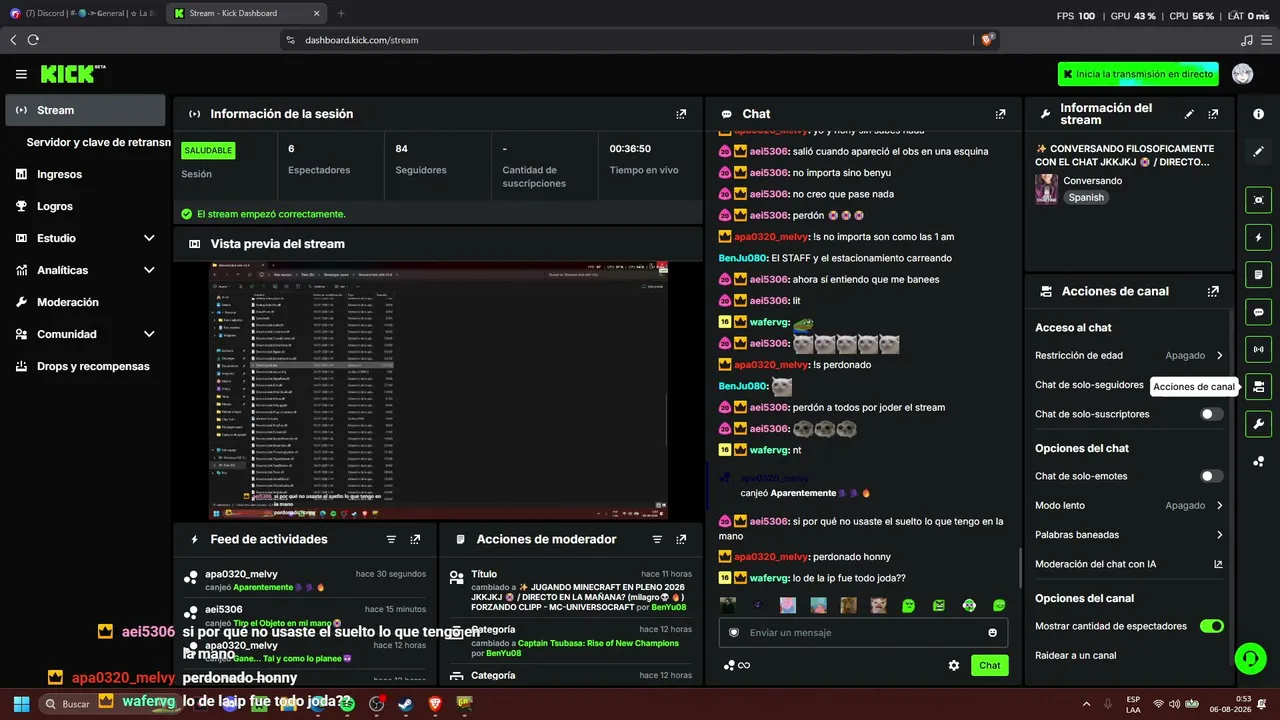Open Modo lento options

tap(1129, 505)
